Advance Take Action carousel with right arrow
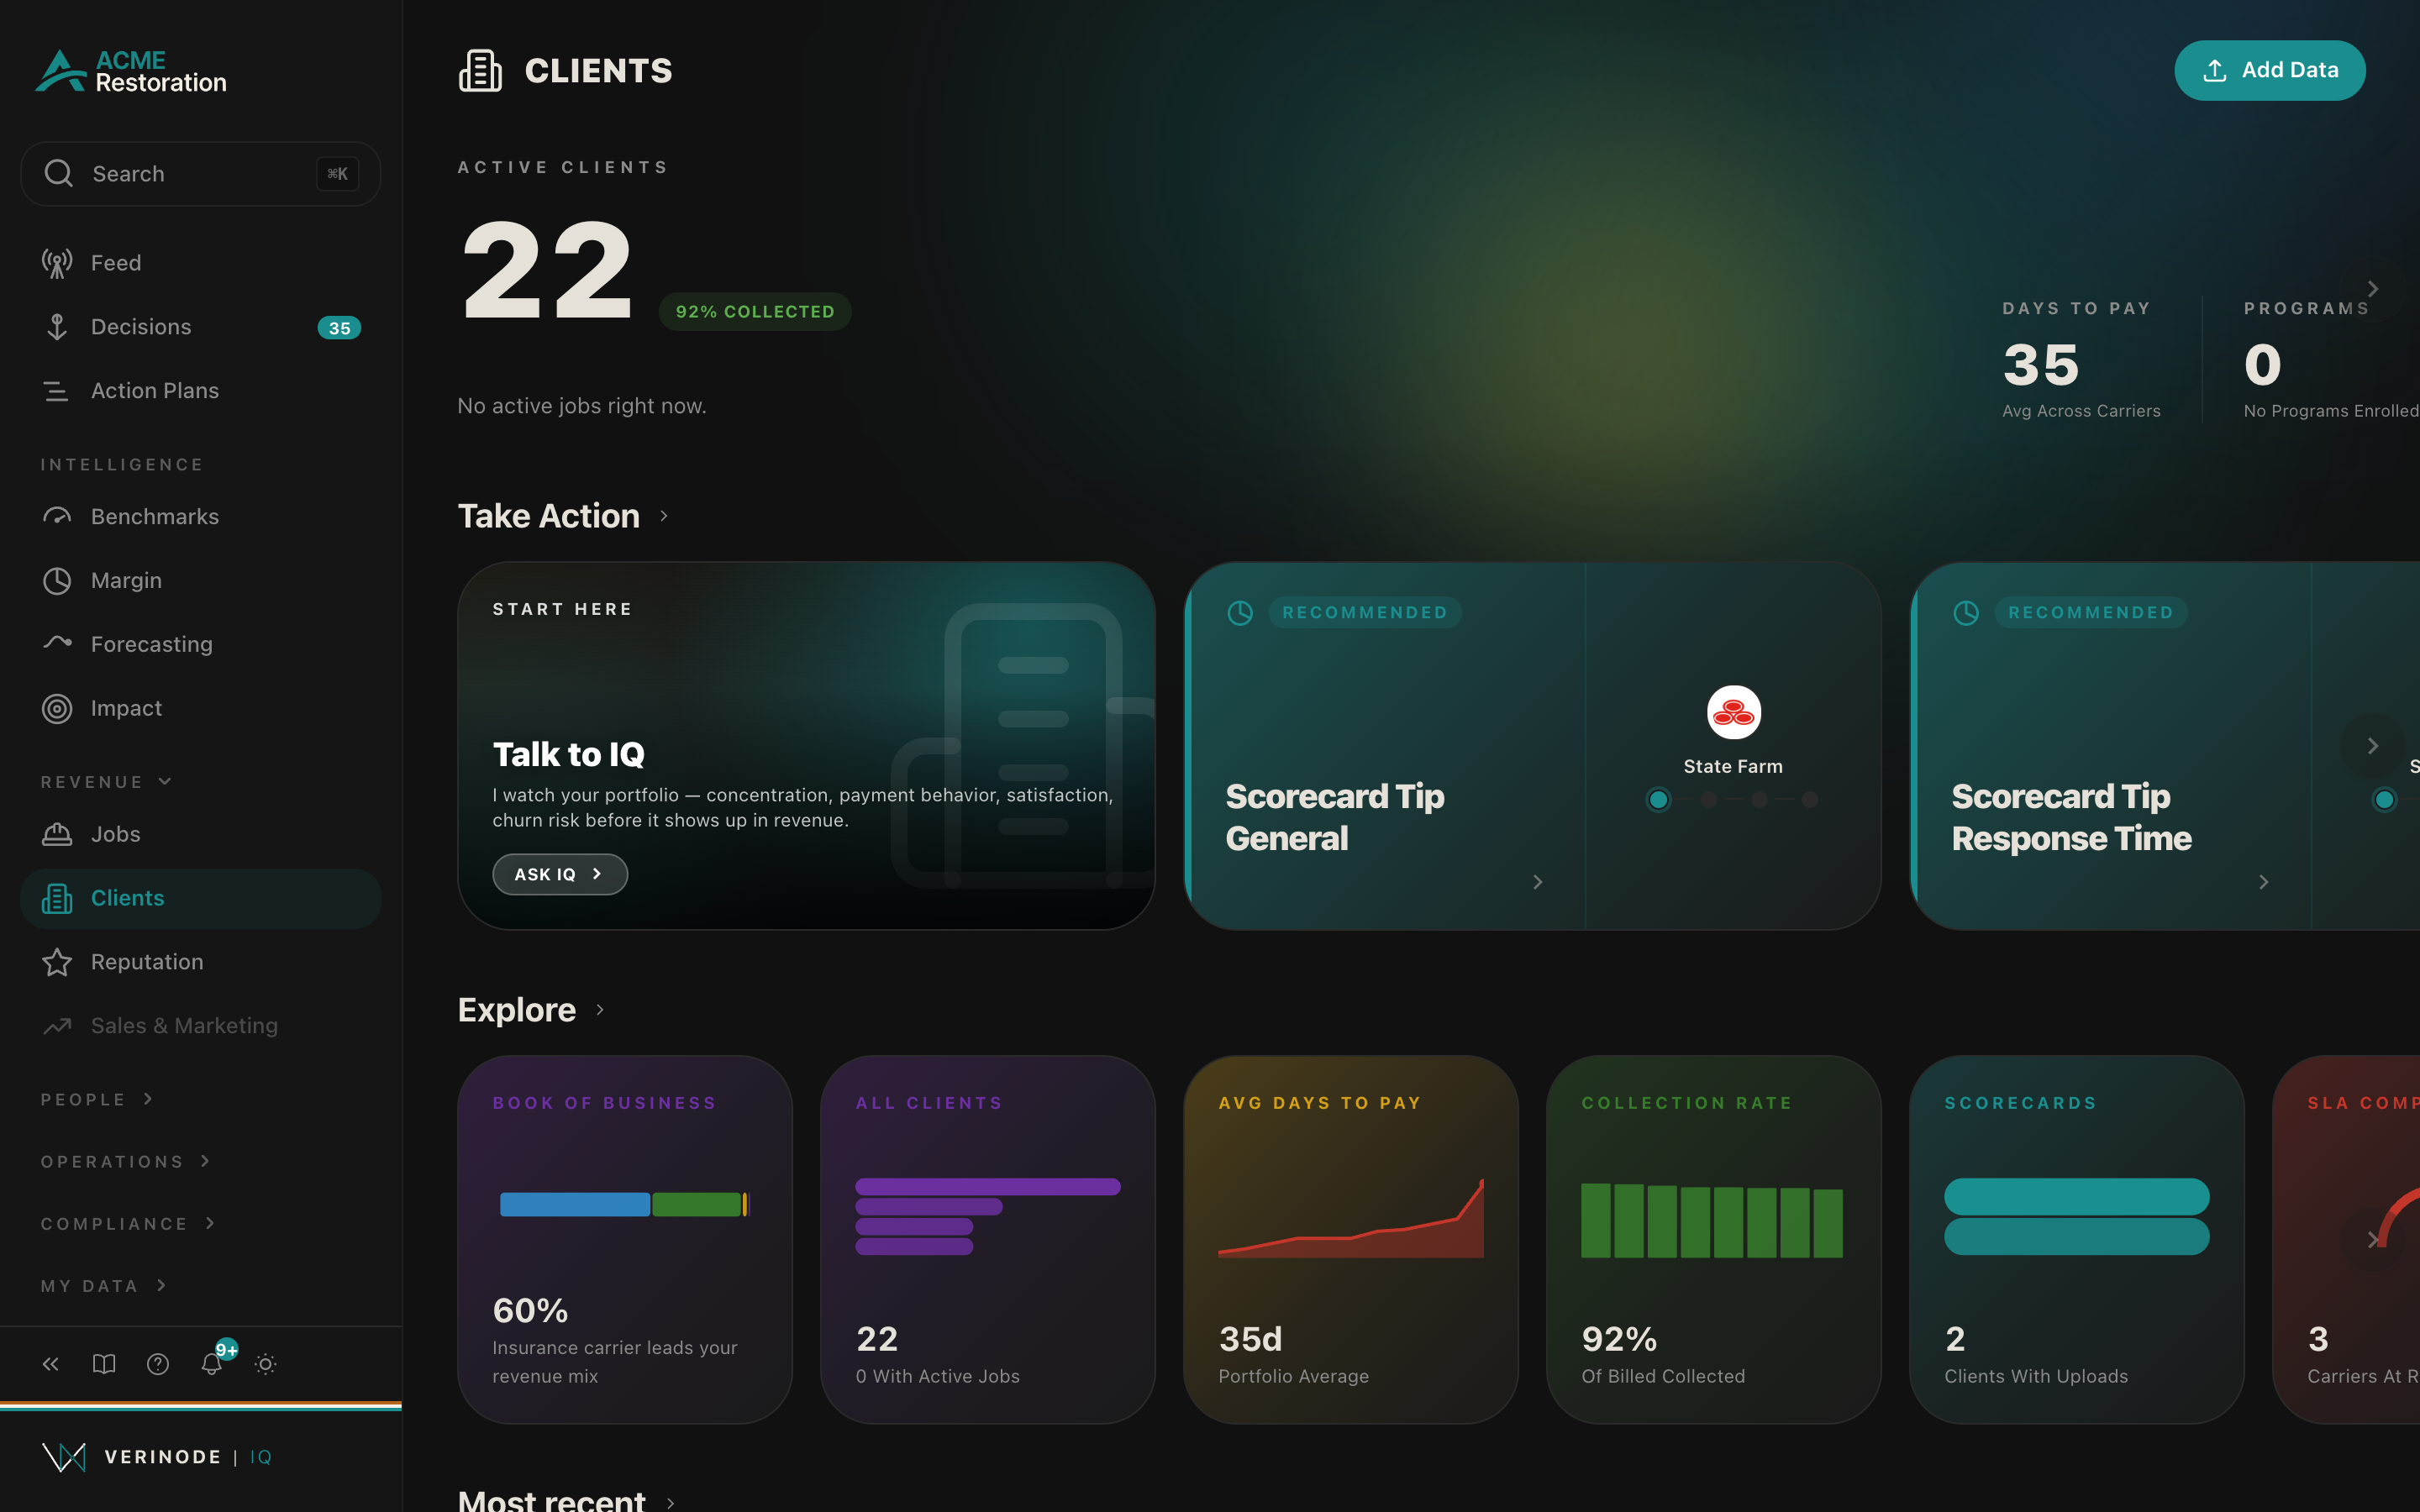Viewport: 2420px width, 1512px height. pos(2372,746)
